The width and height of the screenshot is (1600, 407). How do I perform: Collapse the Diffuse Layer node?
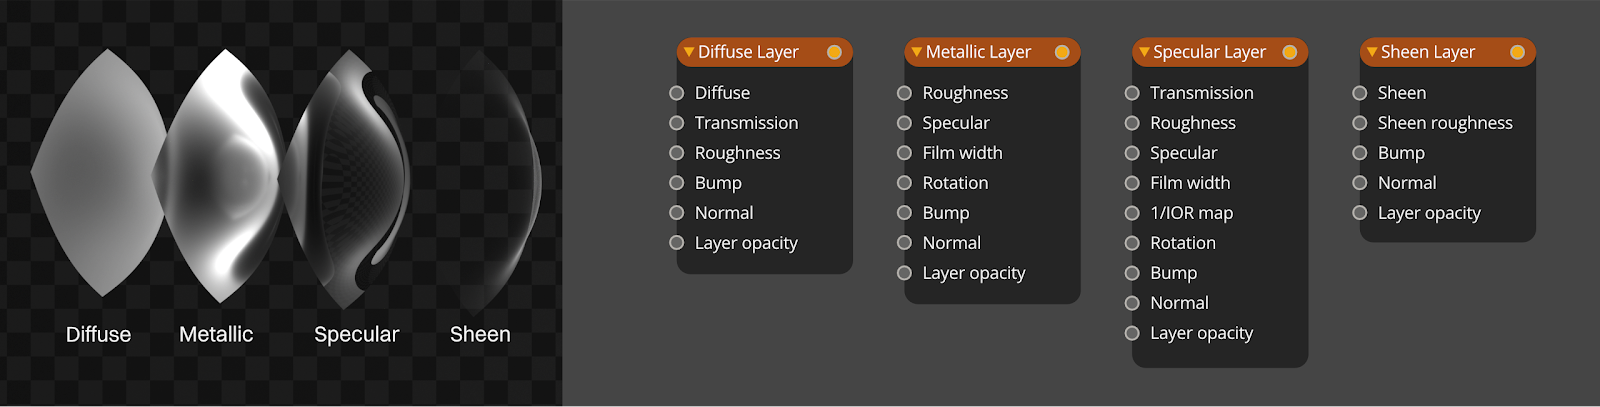click(688, 52)
